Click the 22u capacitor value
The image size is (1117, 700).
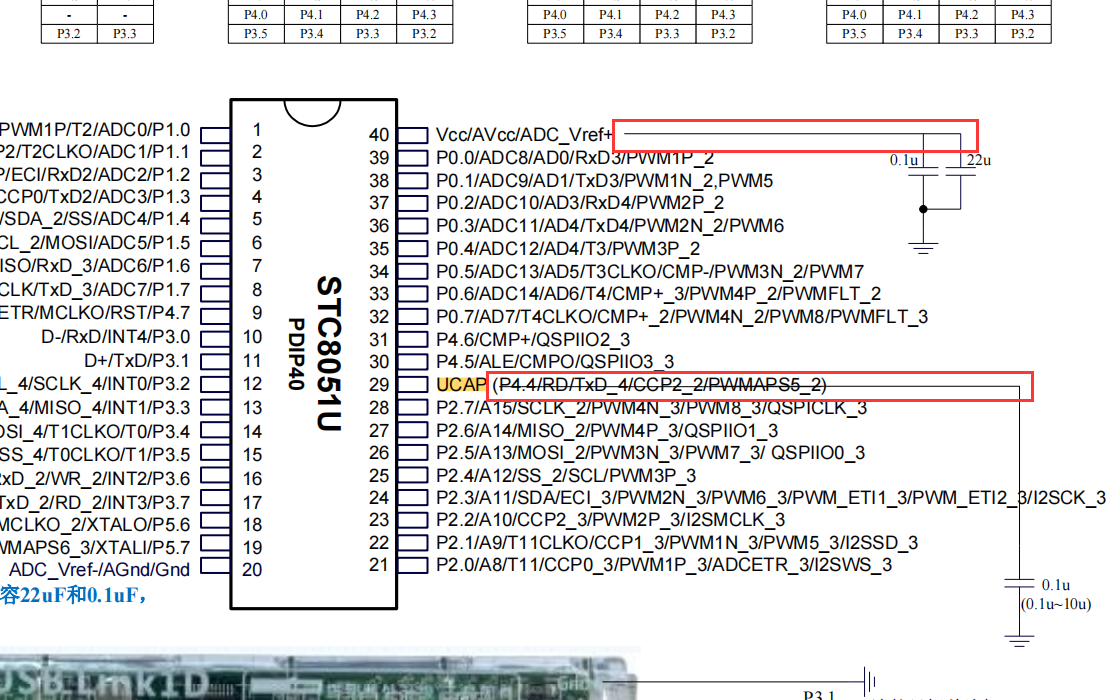[x=979, y=160]
